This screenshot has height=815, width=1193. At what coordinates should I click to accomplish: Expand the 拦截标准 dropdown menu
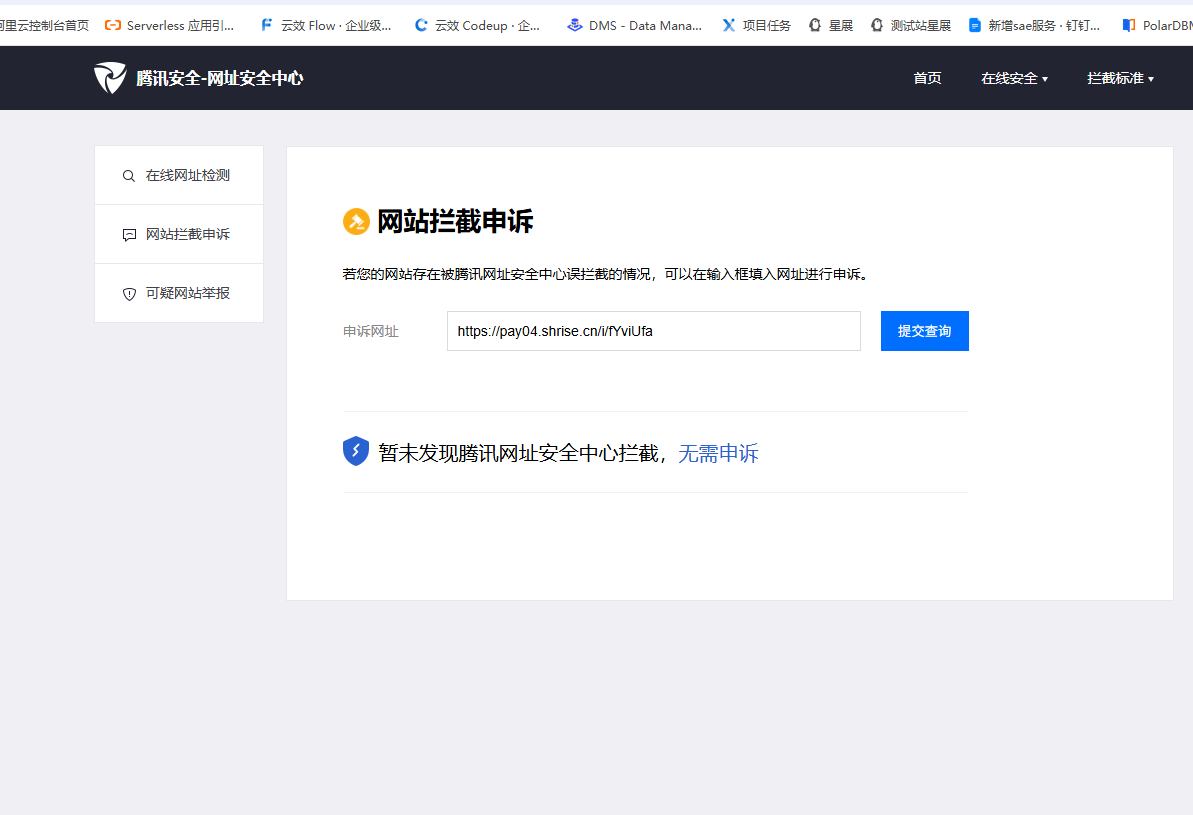pyautogui.click(x=1120, y=78)
